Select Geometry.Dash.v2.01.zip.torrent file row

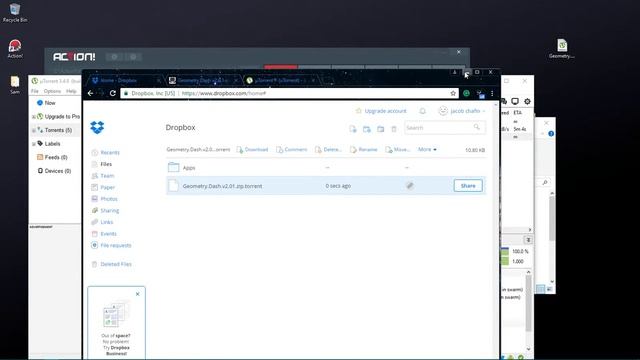point(326,186)
